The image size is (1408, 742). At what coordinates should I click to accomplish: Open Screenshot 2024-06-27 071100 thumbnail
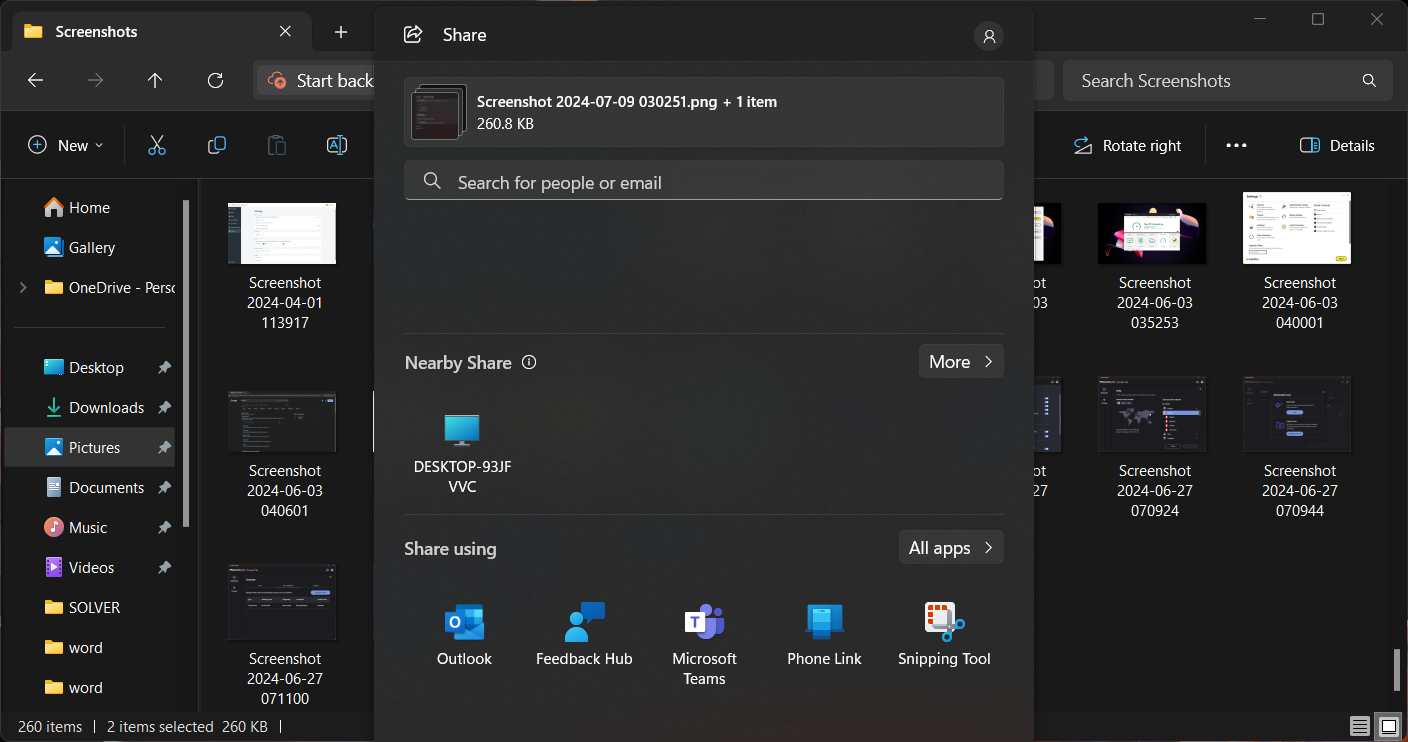pyautogui.click(x=282, y=601)
